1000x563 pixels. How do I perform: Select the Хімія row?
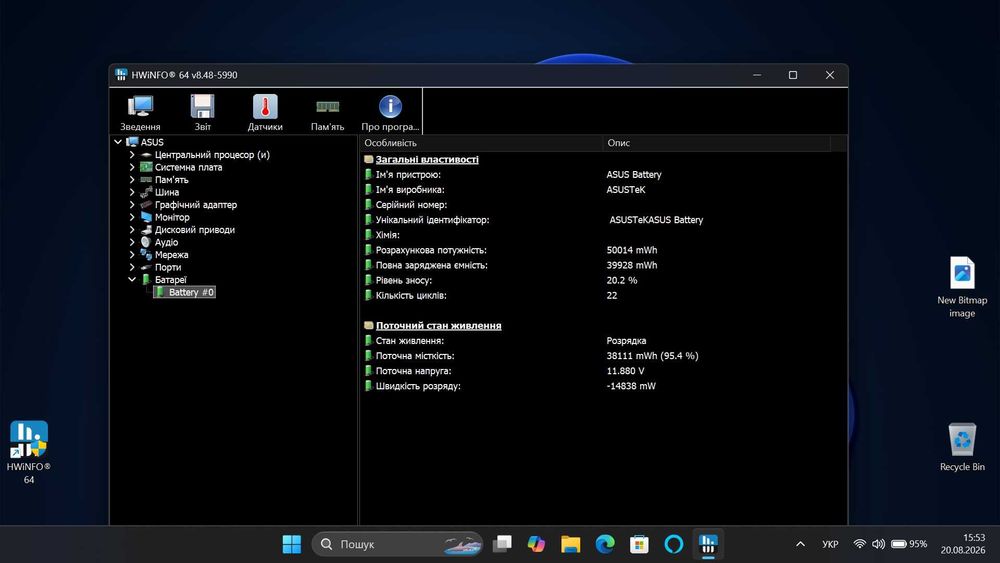click(603, 235)
